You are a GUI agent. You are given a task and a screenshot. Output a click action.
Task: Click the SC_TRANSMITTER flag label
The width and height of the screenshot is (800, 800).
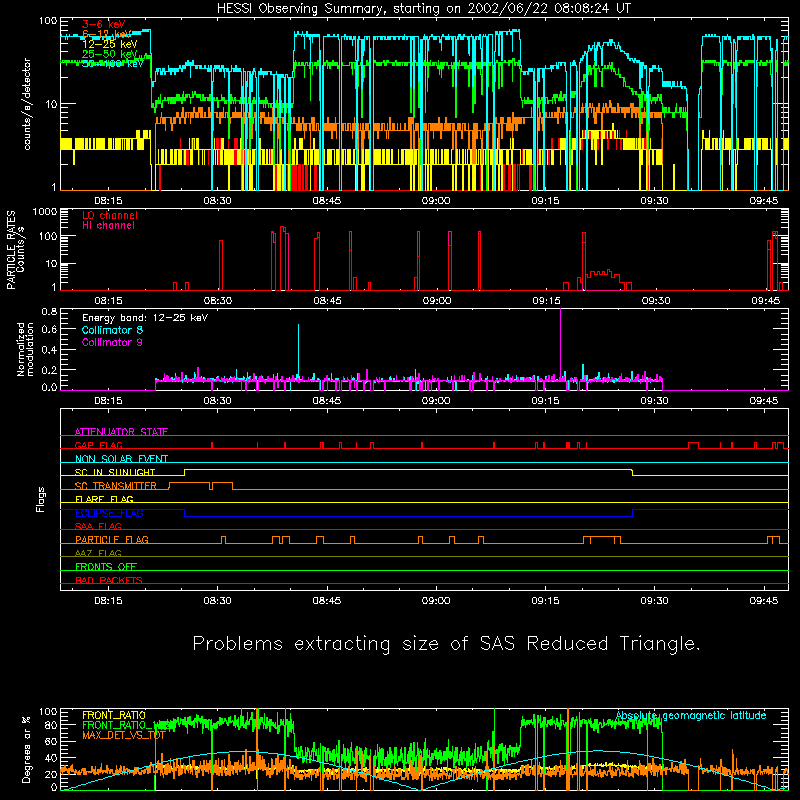coord(116,486)
